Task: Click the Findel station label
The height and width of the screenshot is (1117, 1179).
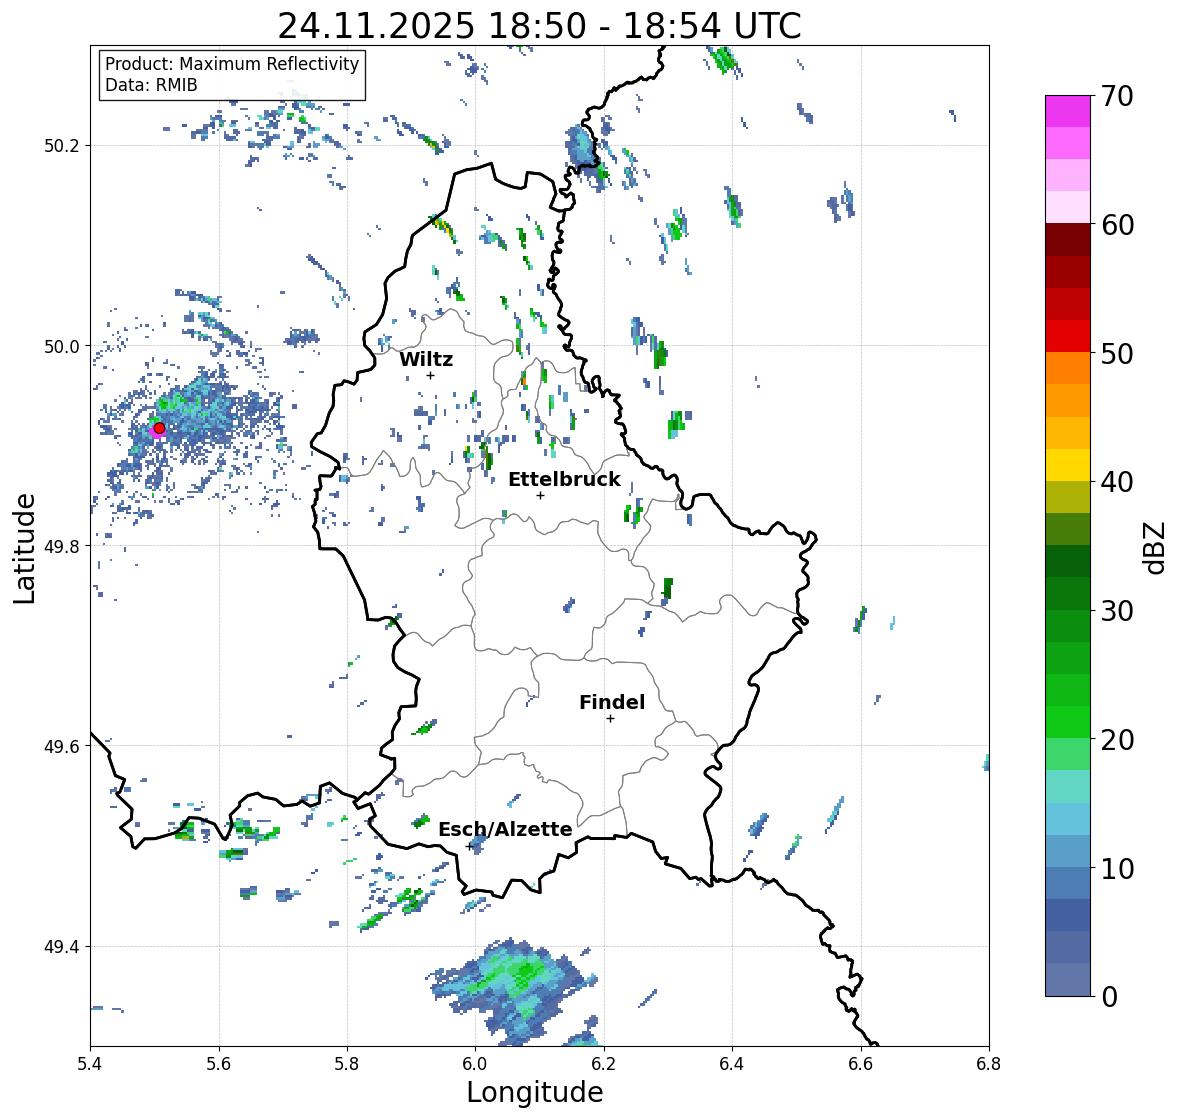Action: [611, 702]
